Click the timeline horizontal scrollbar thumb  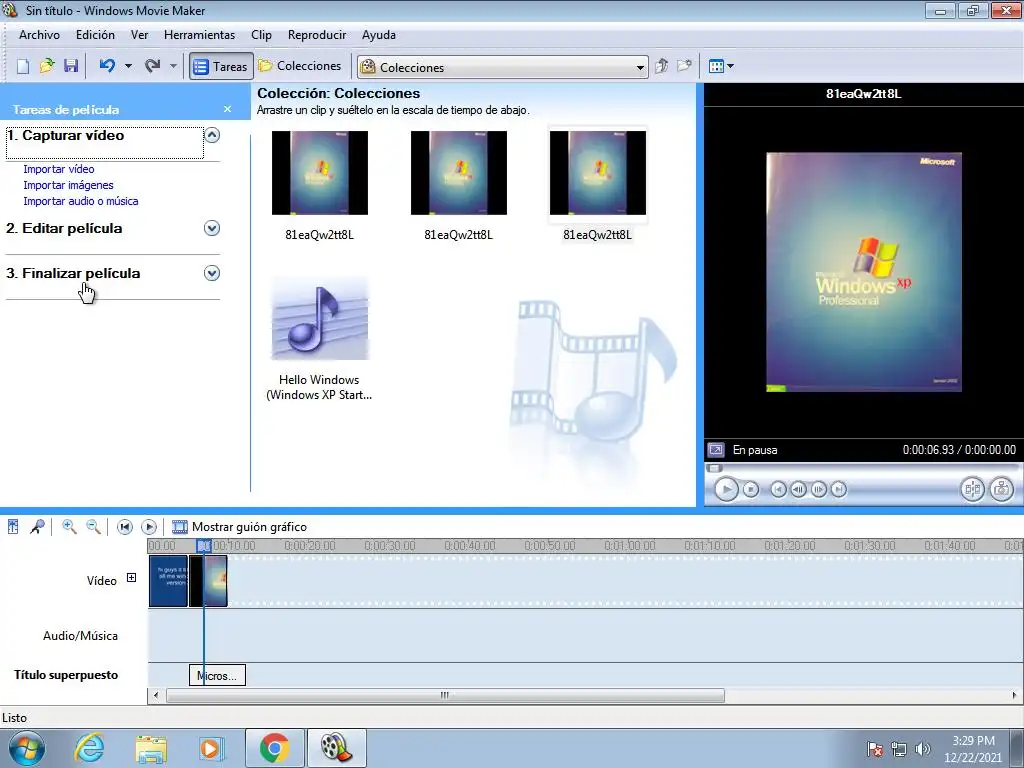[x=445, y=696]
